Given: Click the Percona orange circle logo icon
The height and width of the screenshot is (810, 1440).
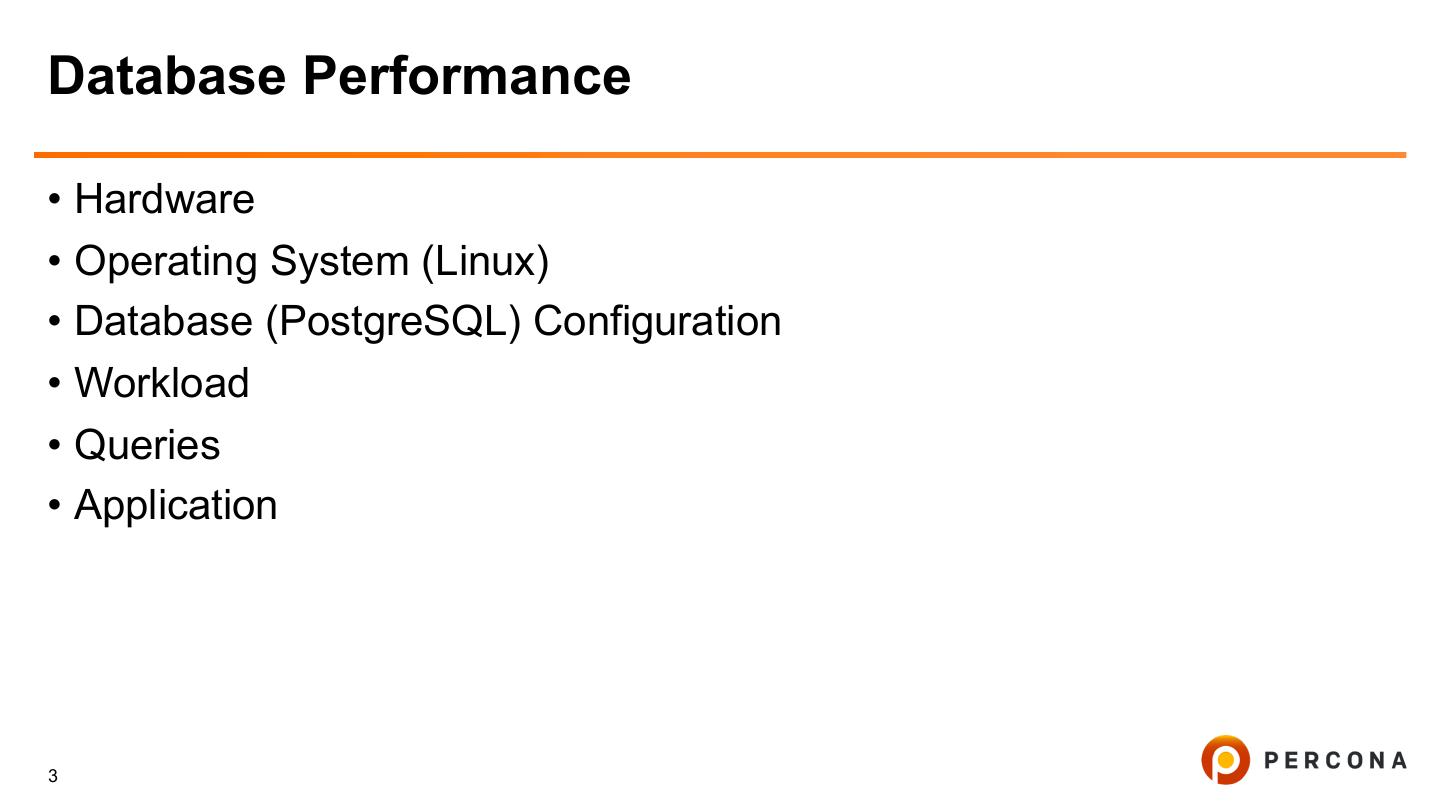Looking at the screenshot, I should tap(1225, 760).
